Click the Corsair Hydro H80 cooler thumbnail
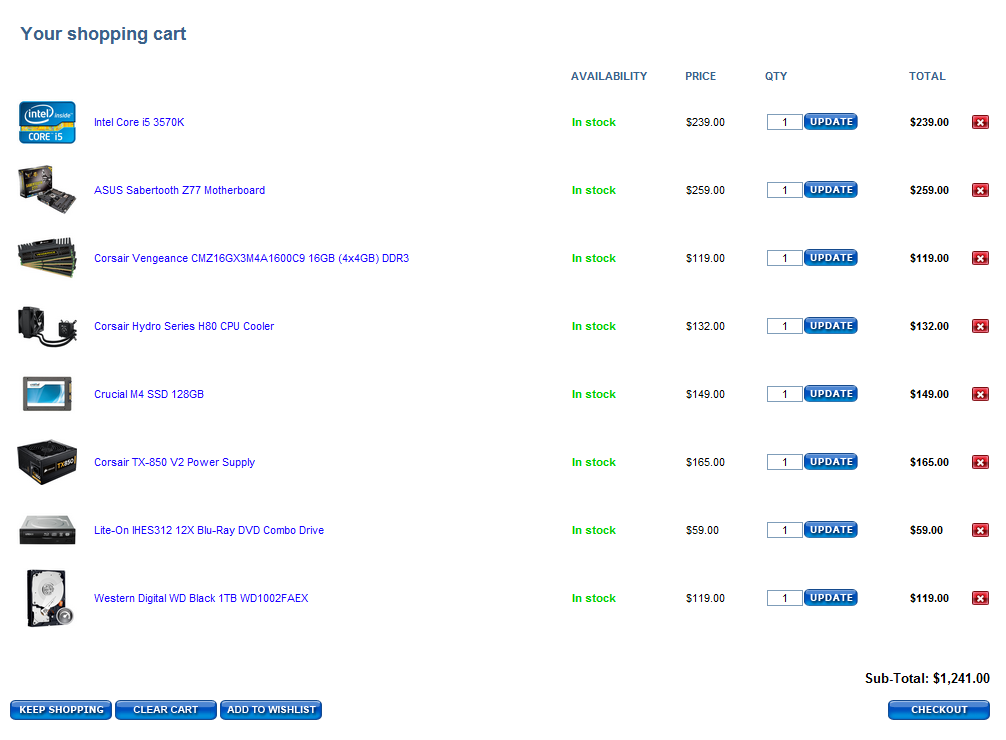The image size is (1006, 740). point(47,326)
